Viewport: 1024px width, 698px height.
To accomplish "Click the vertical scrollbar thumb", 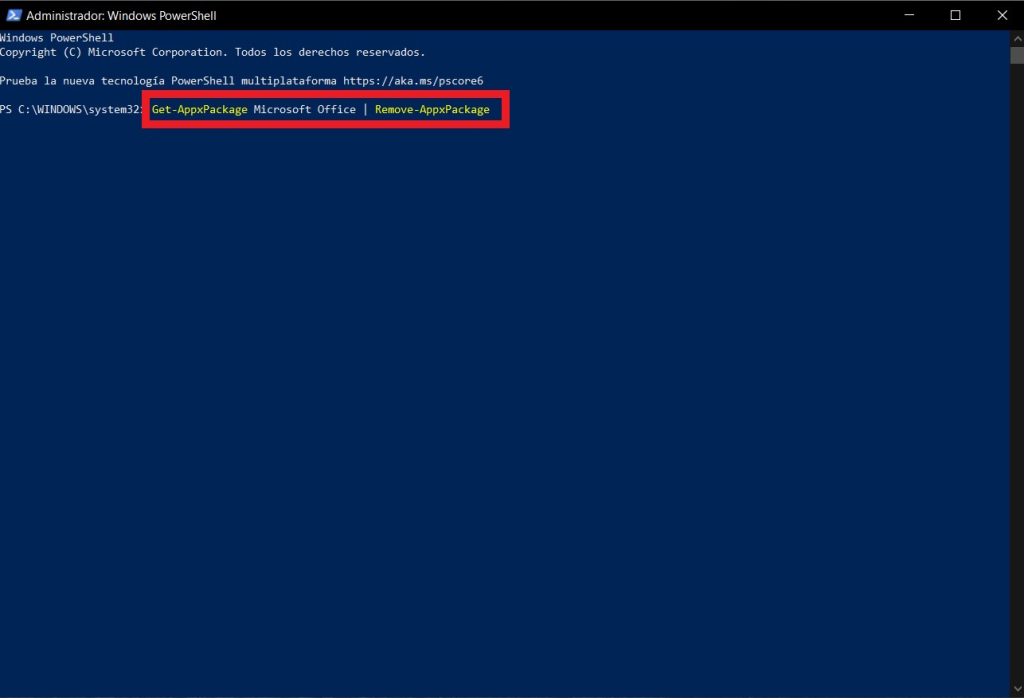I will pyautogui.click(x=1017, y=55).
